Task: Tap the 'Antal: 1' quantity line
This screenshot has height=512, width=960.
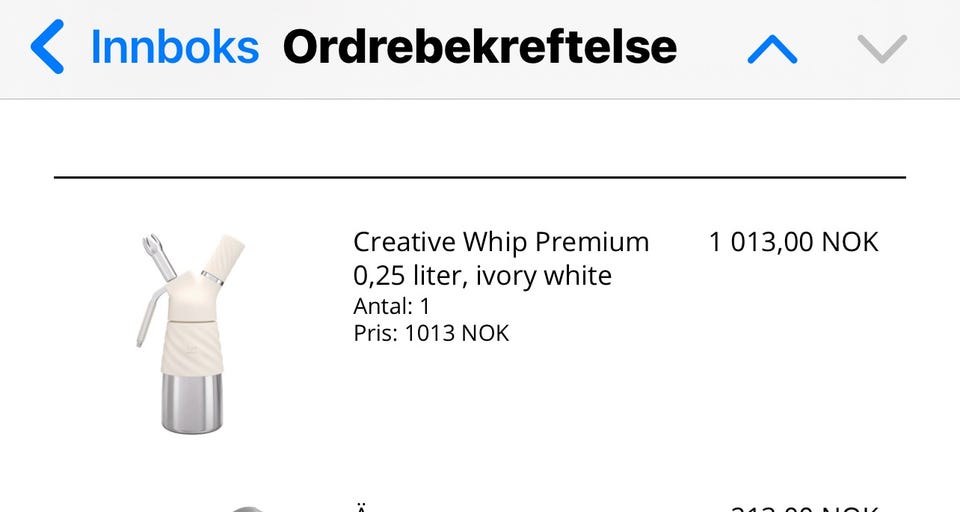Action: tap(392, 306)
